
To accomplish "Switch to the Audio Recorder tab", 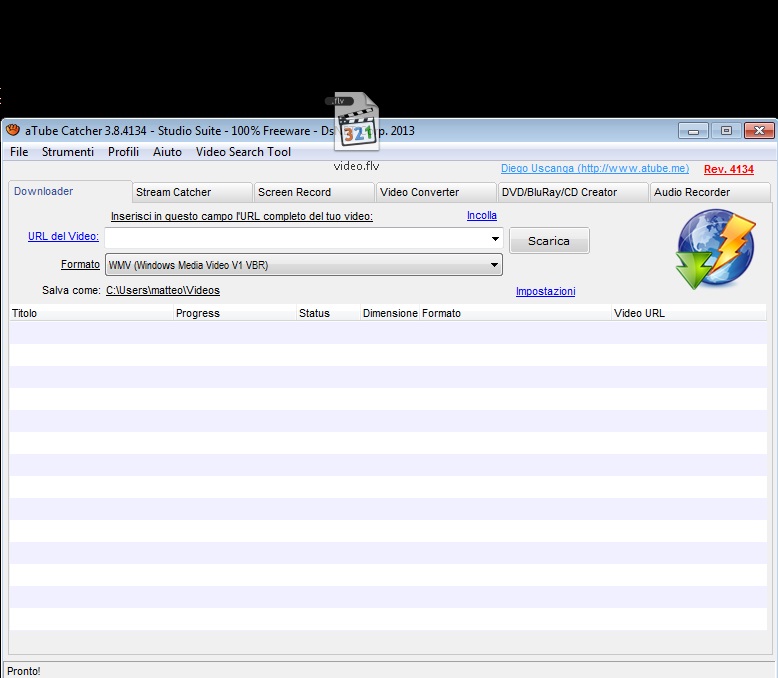I will click(711, 193).
